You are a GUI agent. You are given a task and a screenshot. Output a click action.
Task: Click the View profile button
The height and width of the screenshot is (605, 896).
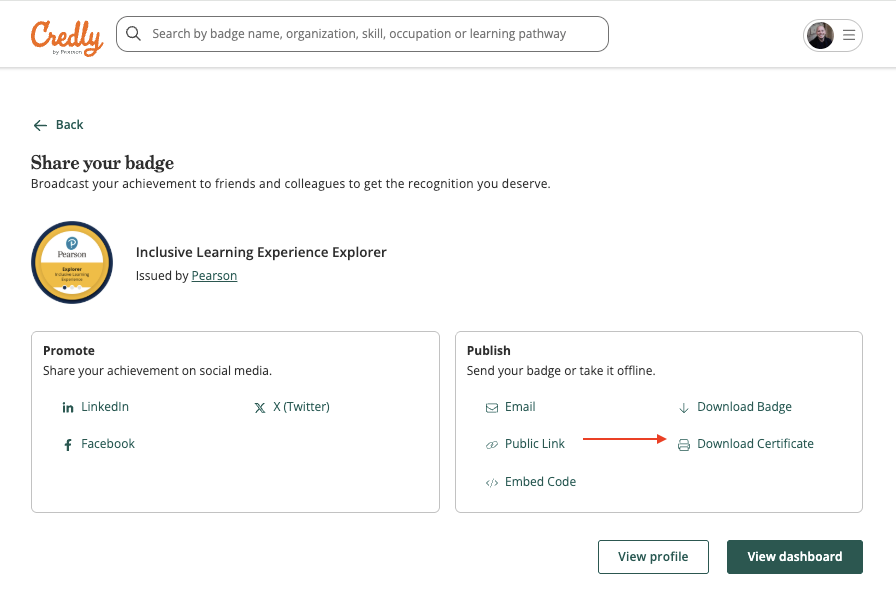[653, 557]
